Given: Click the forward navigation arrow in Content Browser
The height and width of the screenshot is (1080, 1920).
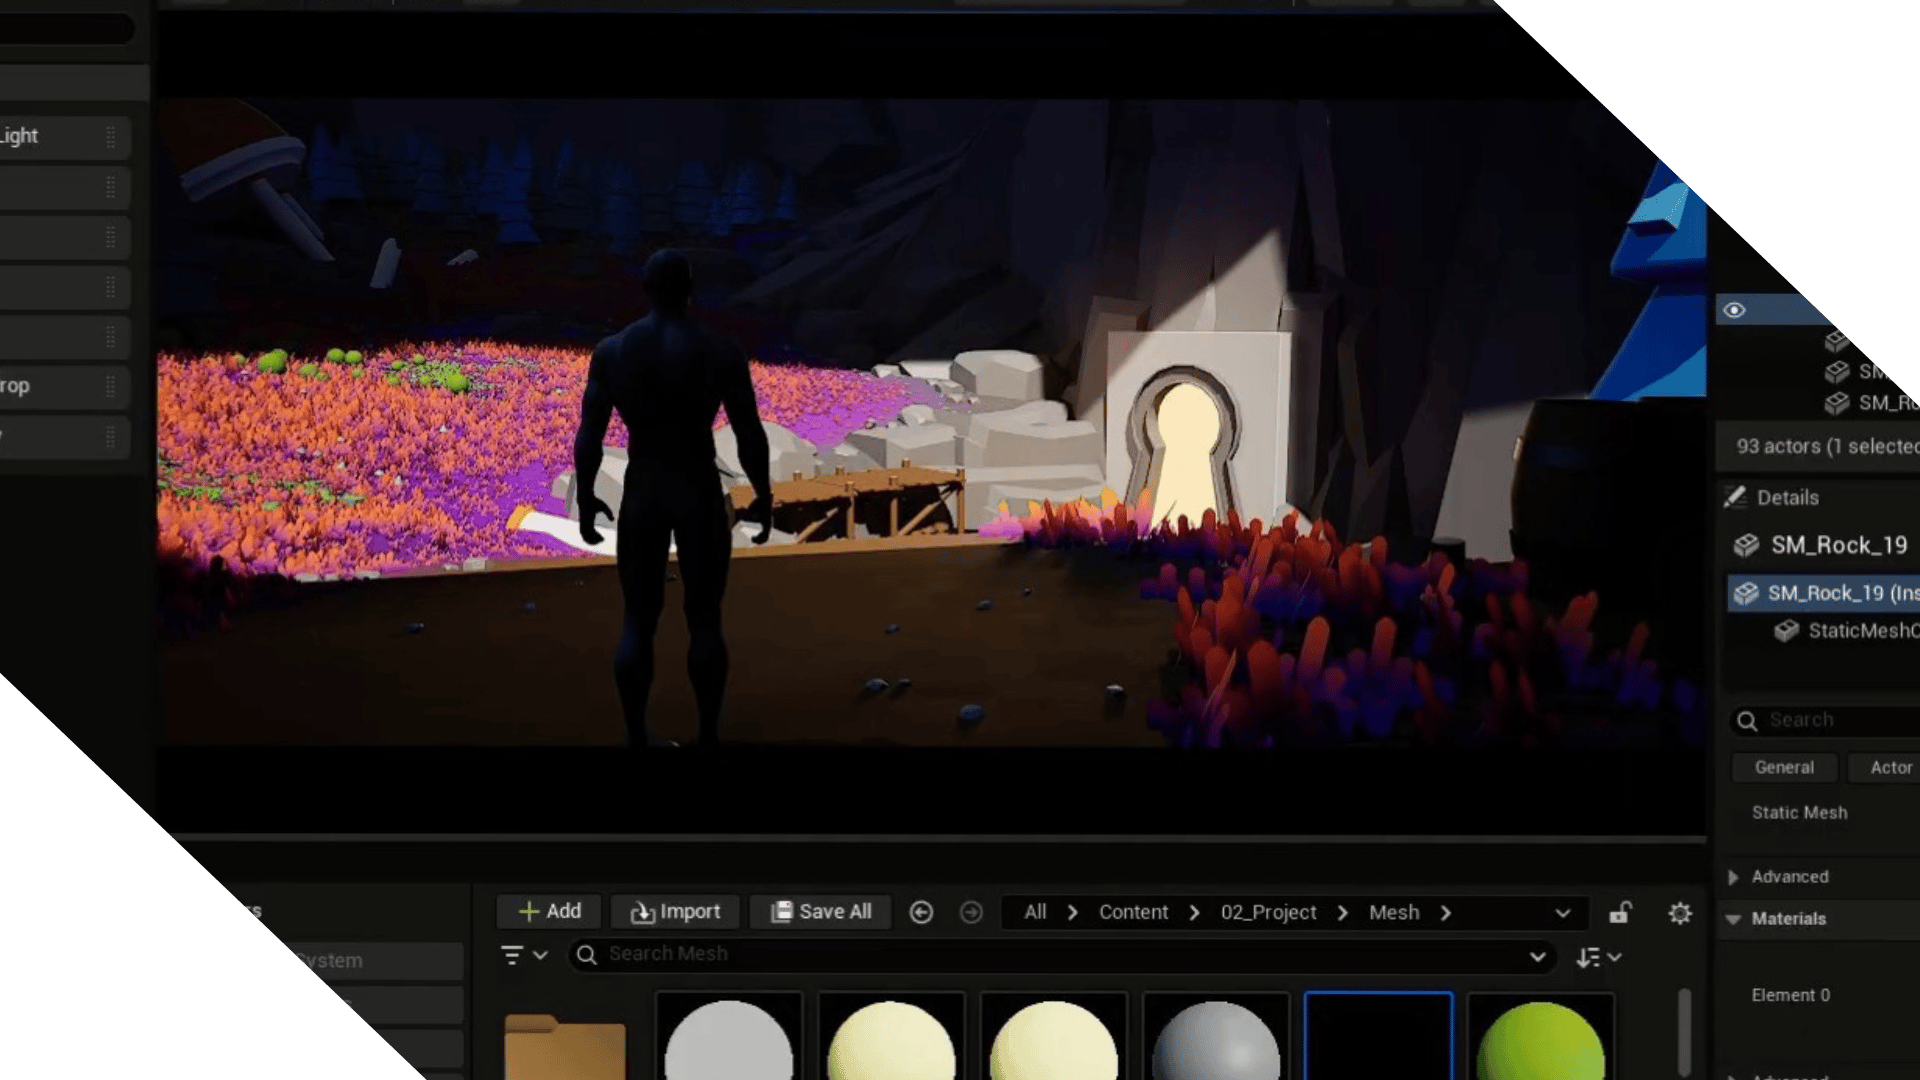Looking at the screenshot, I should point(971,912).
